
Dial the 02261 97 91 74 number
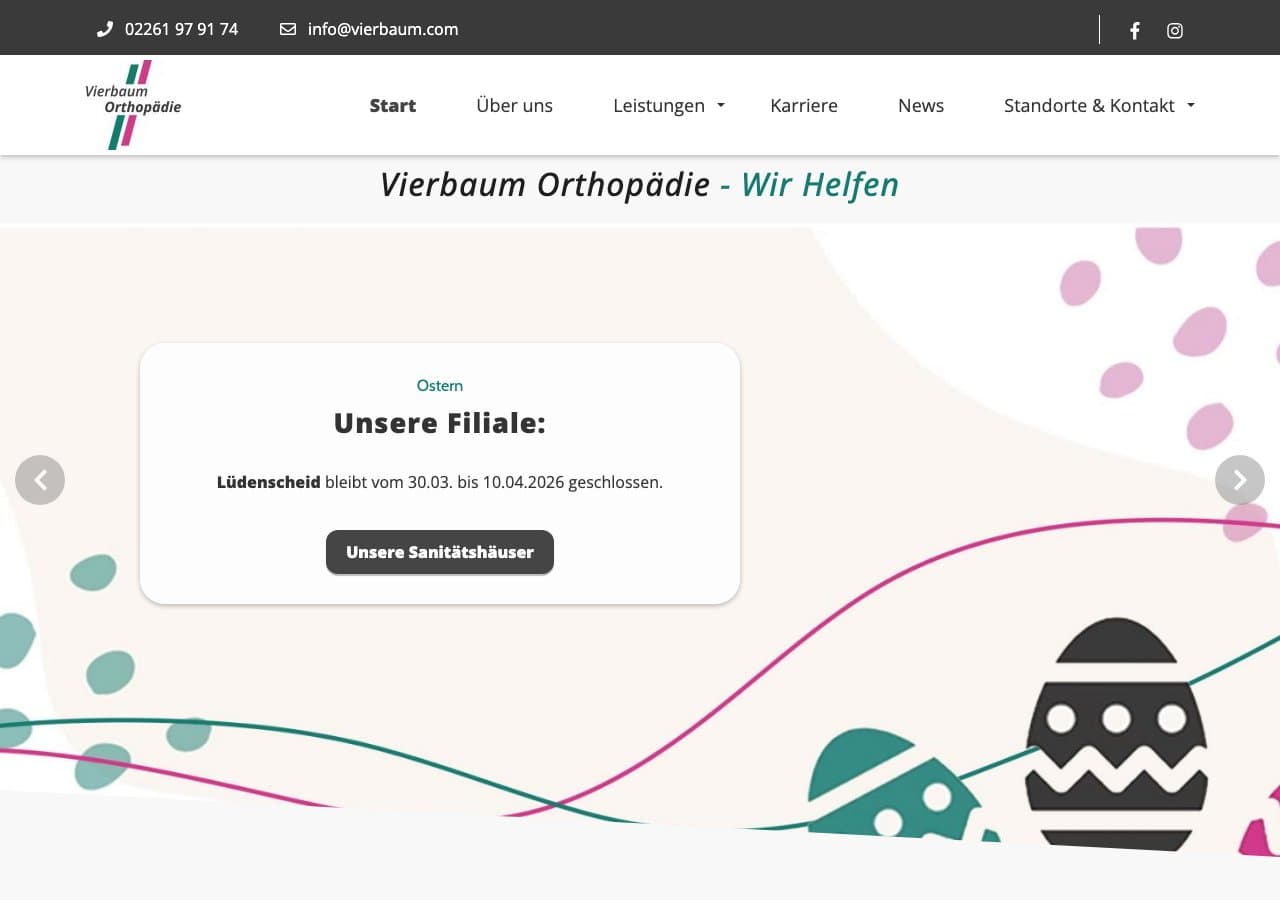[x=181, y=29]
